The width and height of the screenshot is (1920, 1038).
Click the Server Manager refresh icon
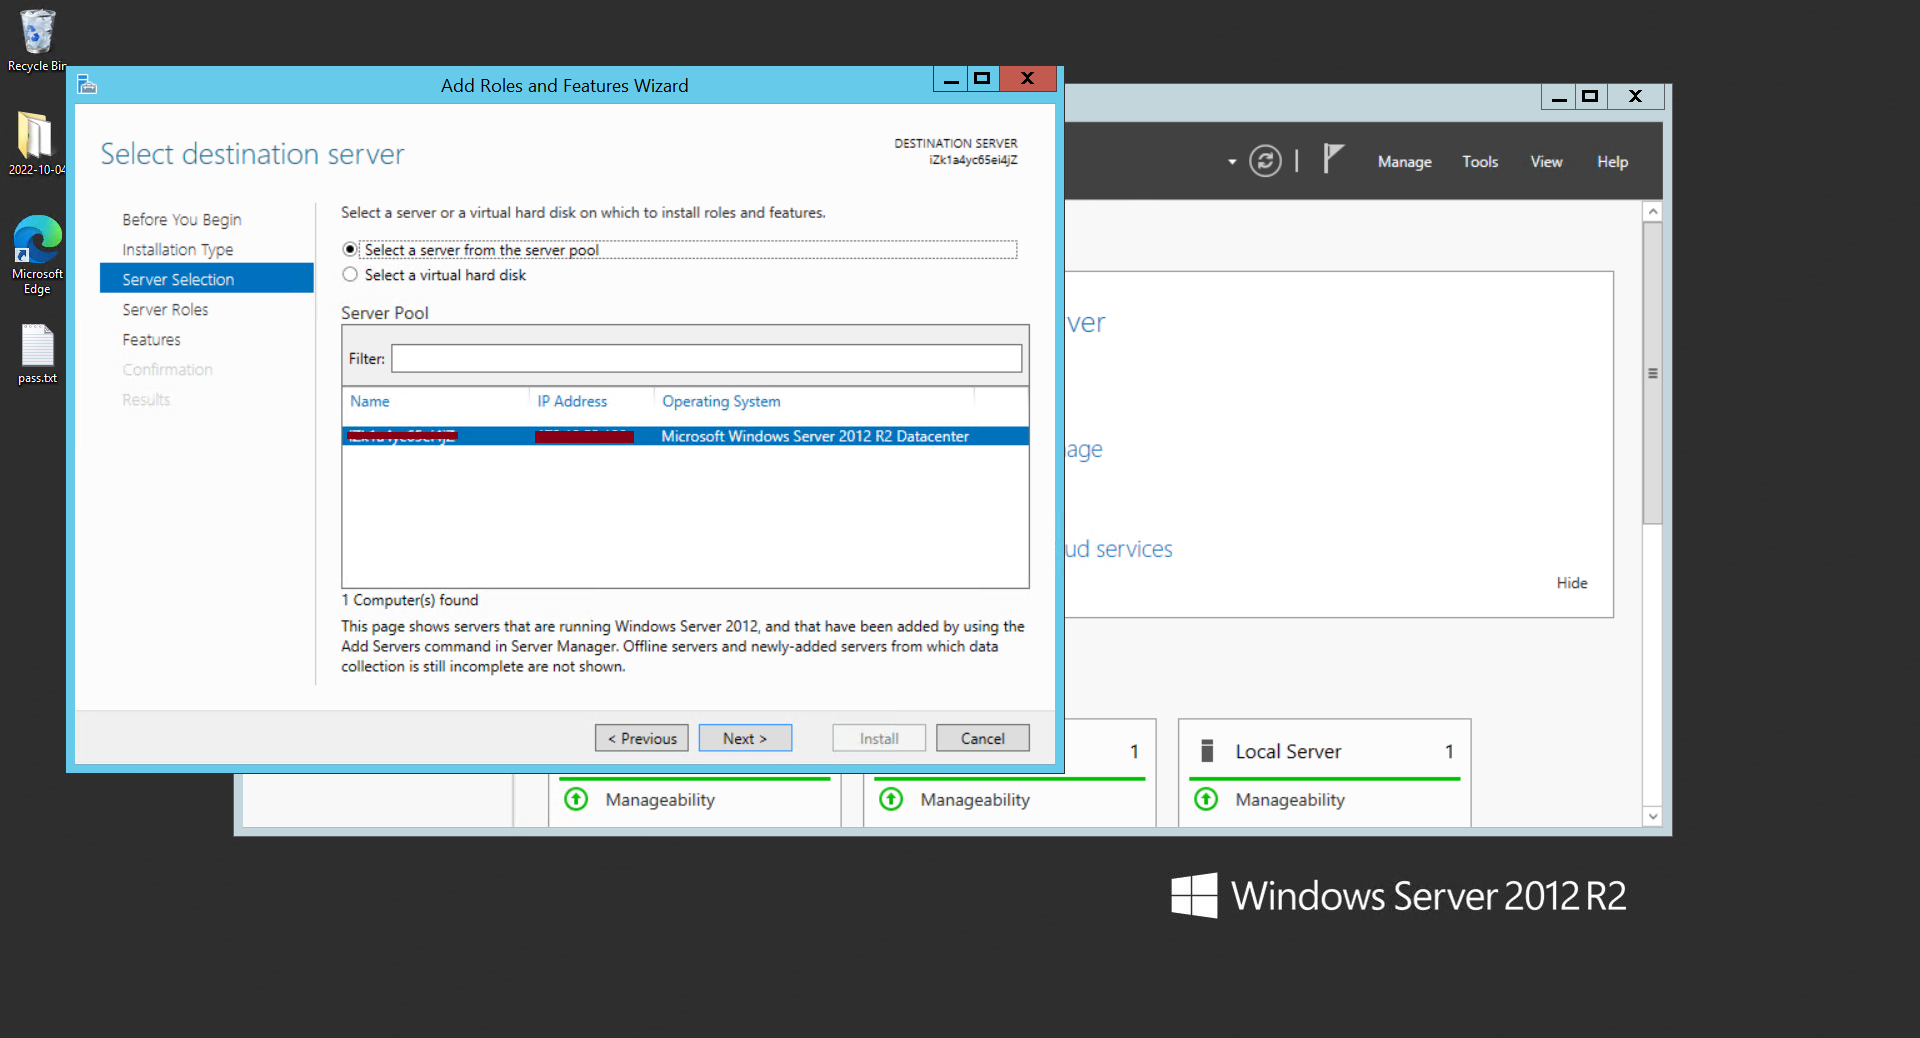point(1265,161)
